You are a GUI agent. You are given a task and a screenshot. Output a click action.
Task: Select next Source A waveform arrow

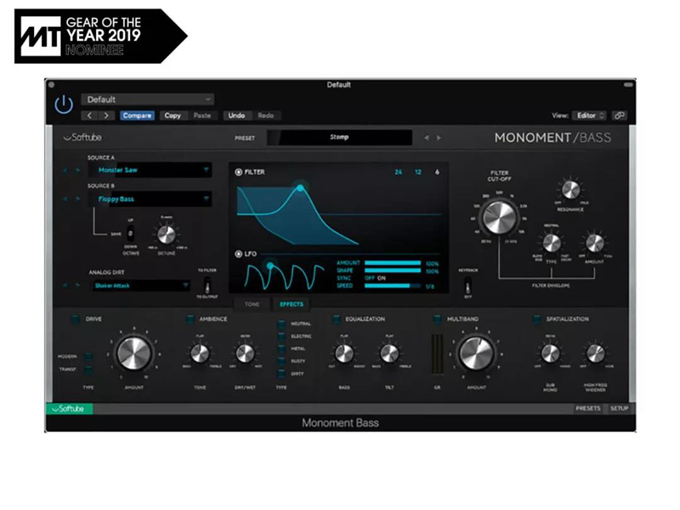[x=78, y=170]
